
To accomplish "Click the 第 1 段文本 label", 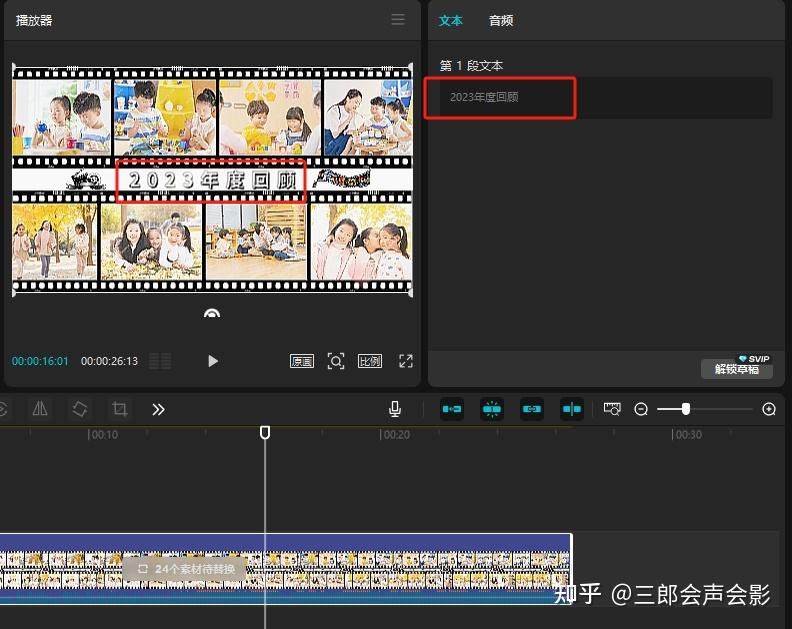I will pyautogui.click(x=471, y=66).
